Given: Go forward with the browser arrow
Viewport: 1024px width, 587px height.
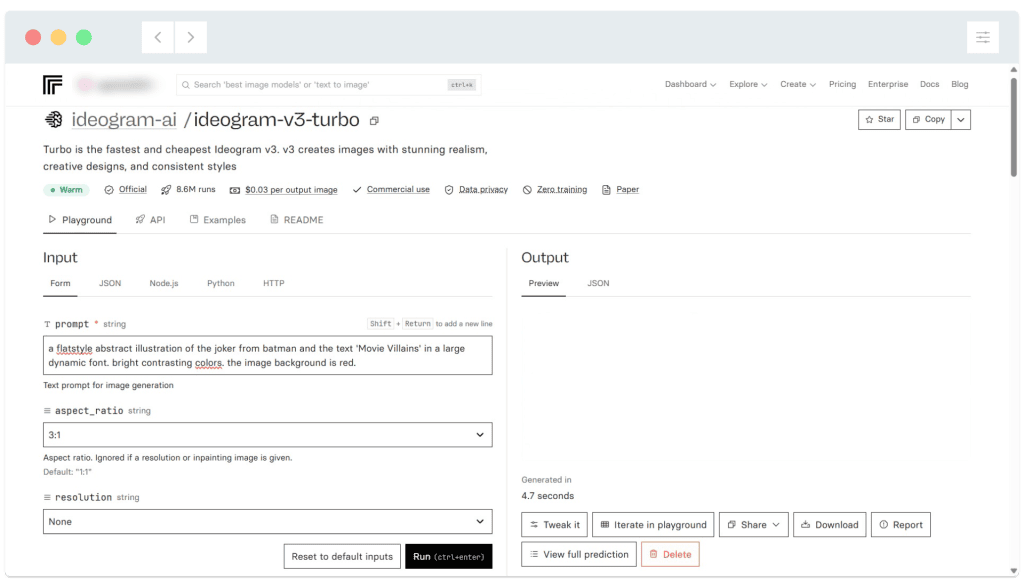Looking at the screenshot, I should [191, 37].
